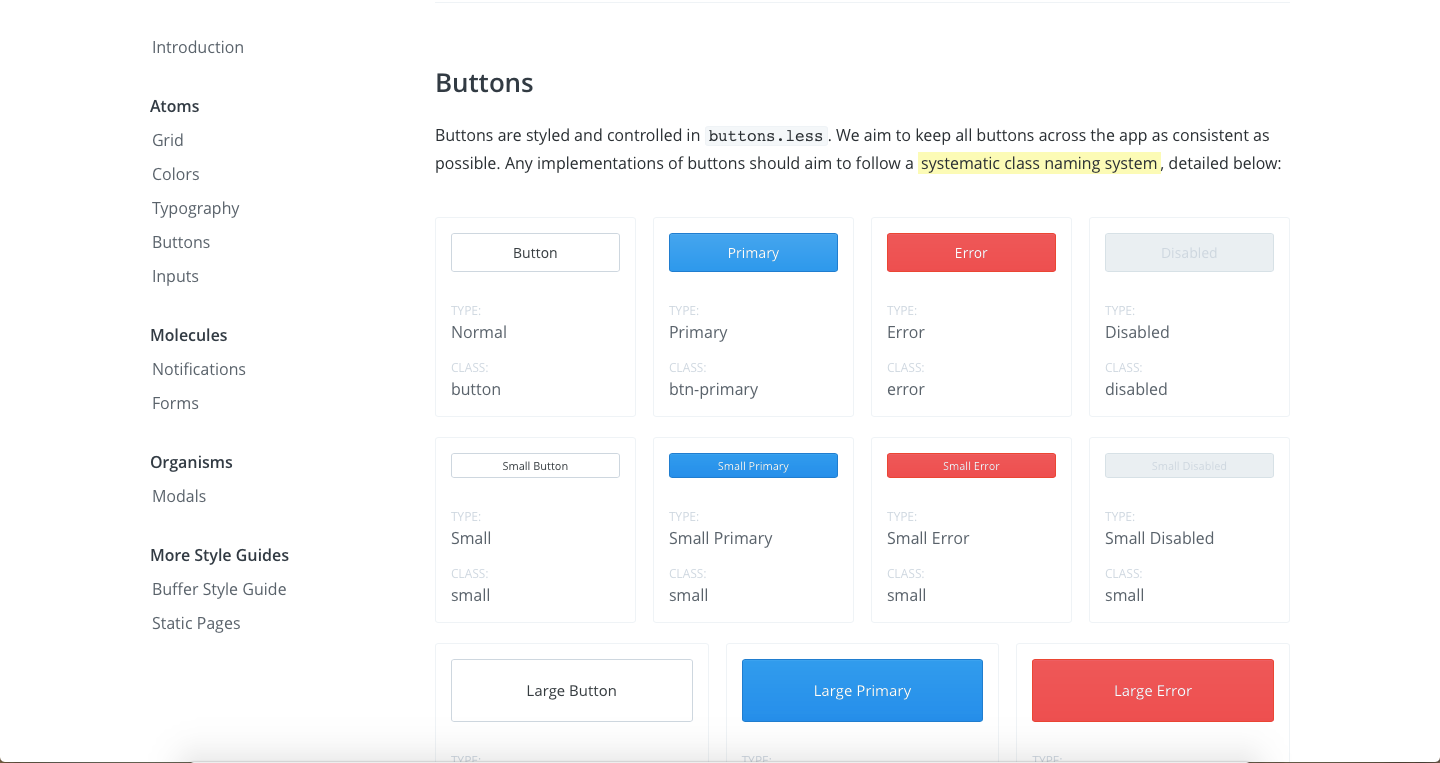Screen dimensions: 1440x763
Task: Jump to Inputs section
Action: click(x=176, y=276)
